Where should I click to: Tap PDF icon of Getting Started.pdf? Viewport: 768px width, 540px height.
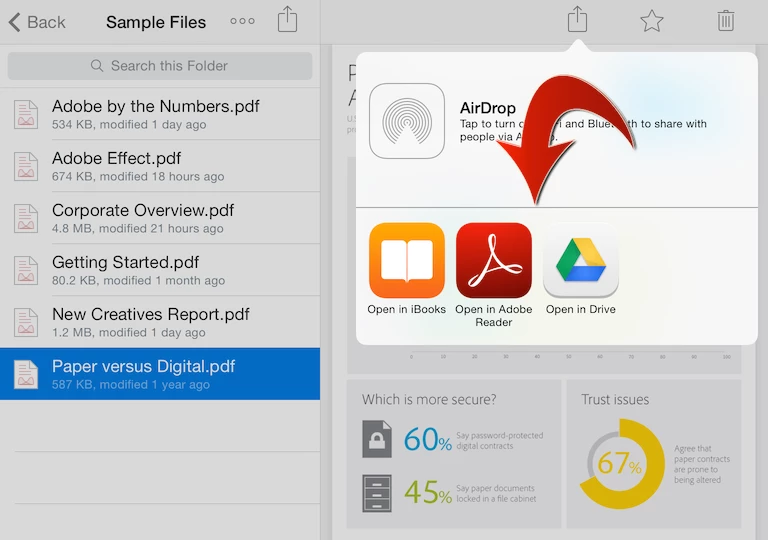tap(26, 270)
